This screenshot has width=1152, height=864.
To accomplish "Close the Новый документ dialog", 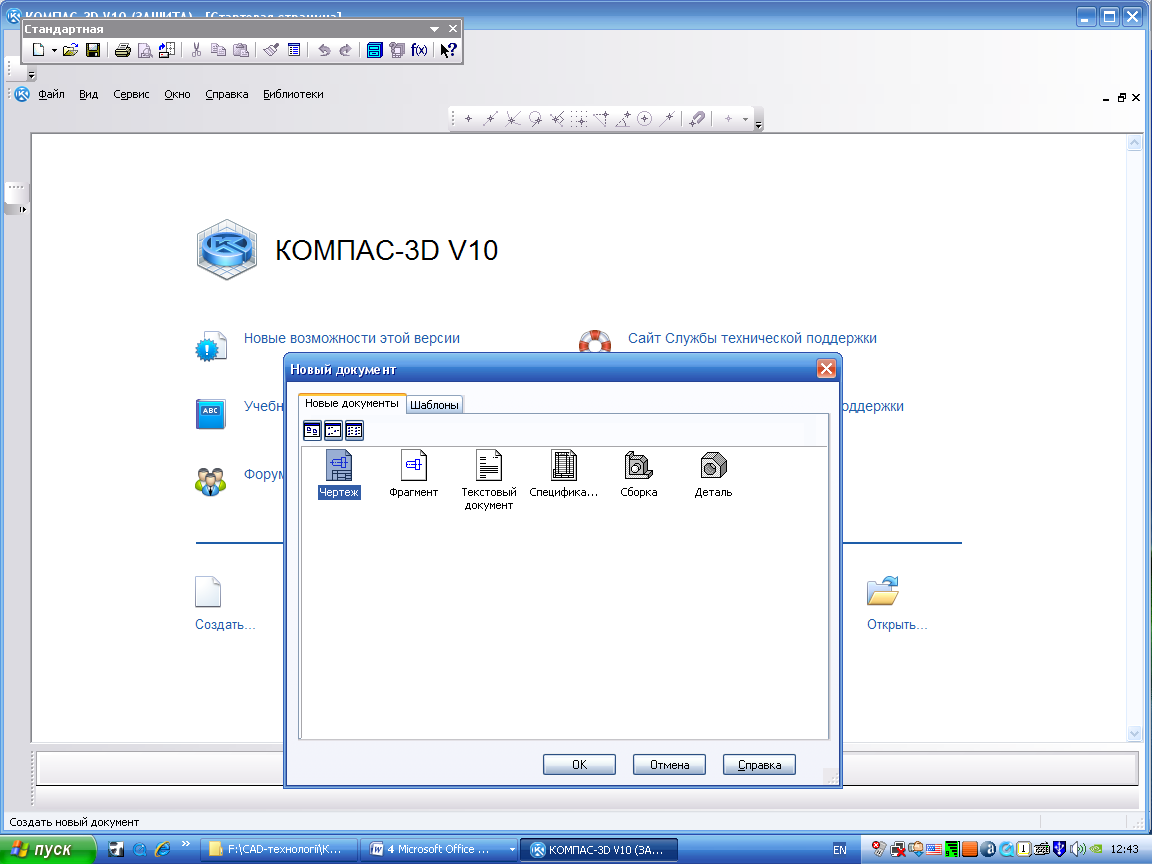I will click(x=826, y=369).
